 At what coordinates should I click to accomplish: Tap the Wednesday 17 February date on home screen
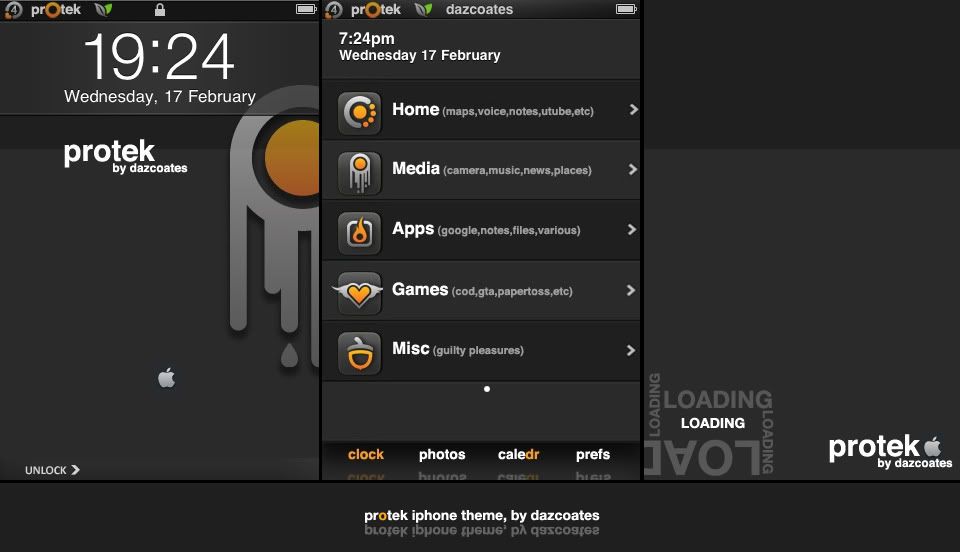(x=420, y=55)
